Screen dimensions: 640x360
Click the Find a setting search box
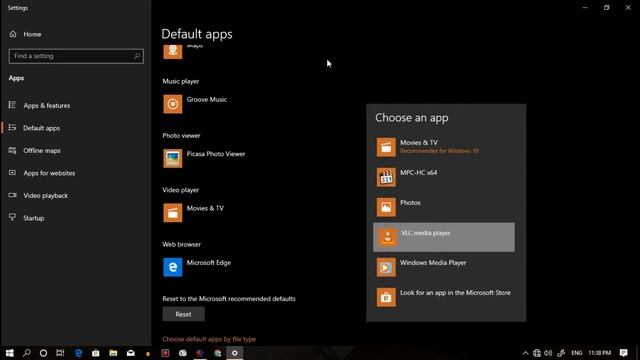76,56
